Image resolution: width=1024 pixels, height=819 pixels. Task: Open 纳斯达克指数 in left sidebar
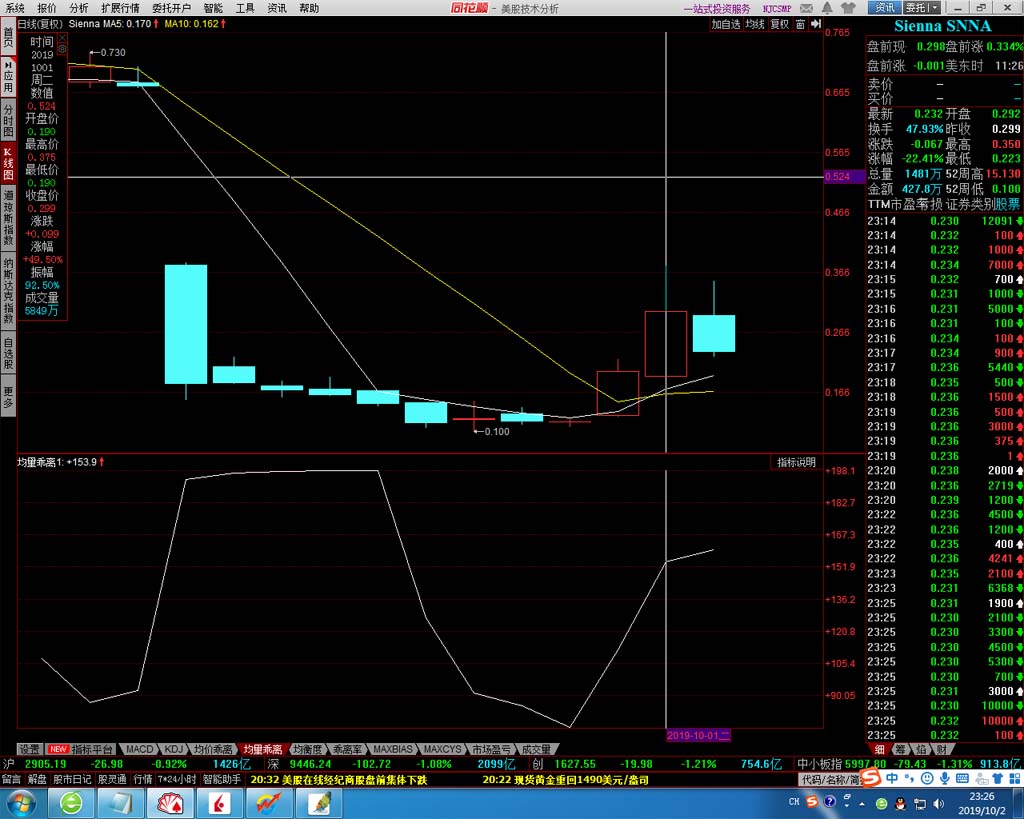click(x=8, y=290)
